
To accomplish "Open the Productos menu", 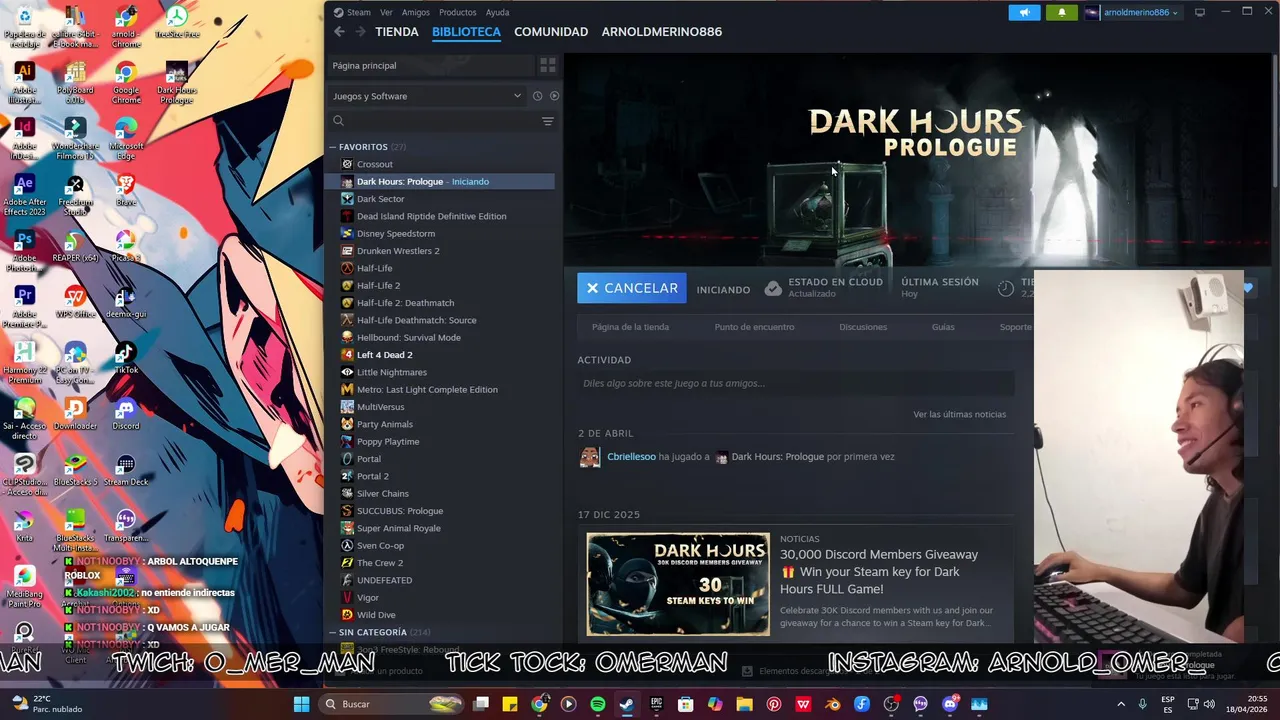I will click(458, 12).
